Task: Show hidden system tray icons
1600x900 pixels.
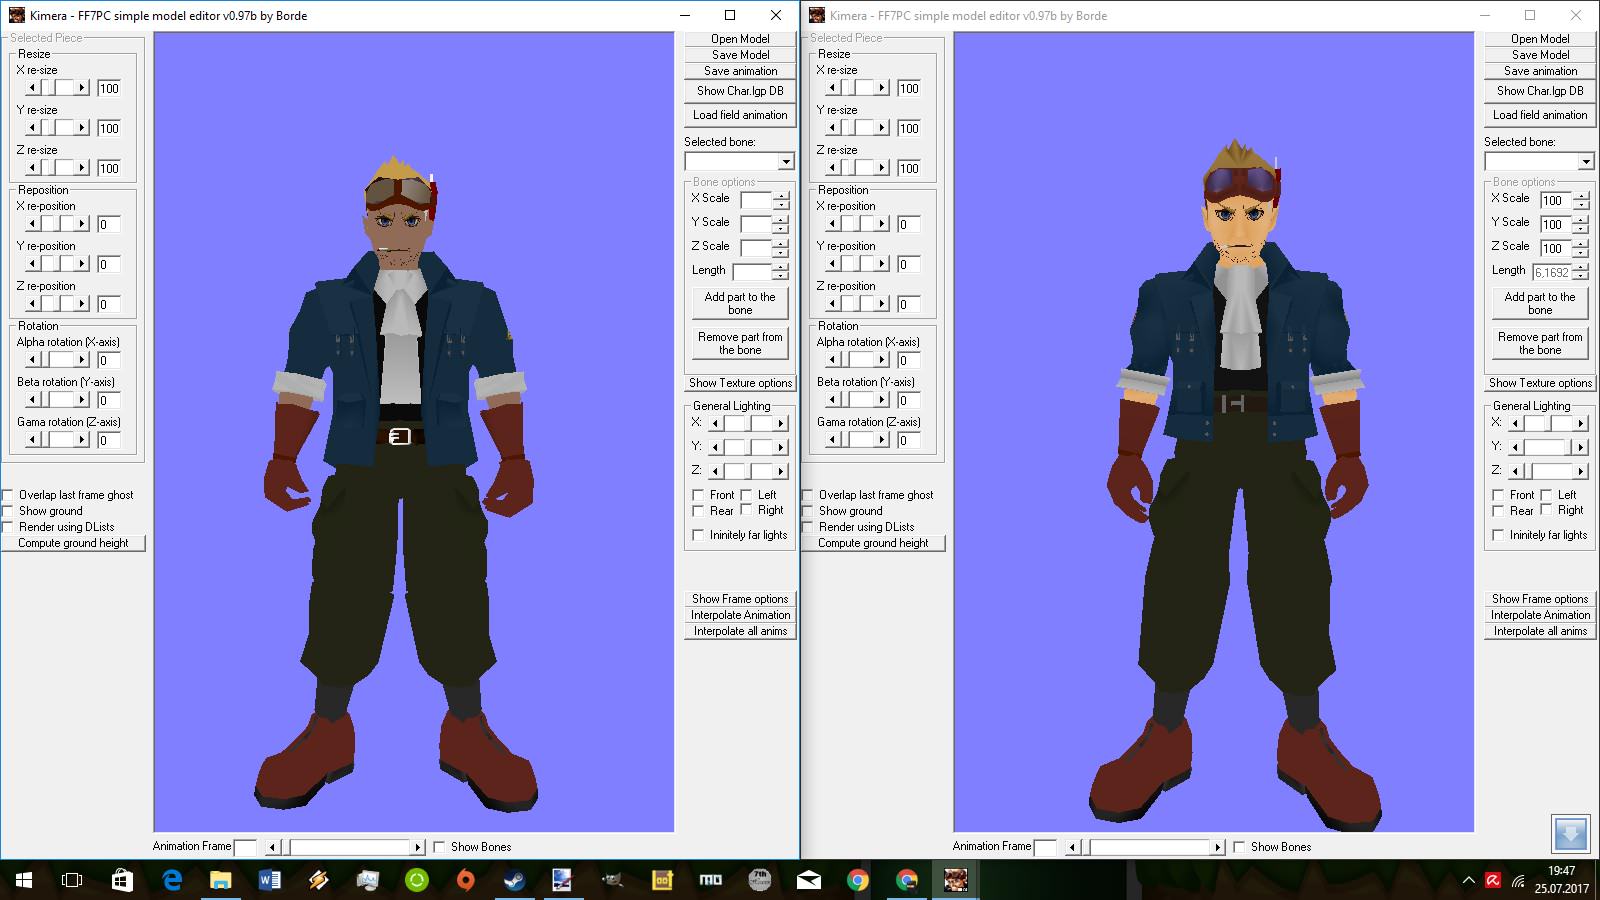Action: point(1468,881)
